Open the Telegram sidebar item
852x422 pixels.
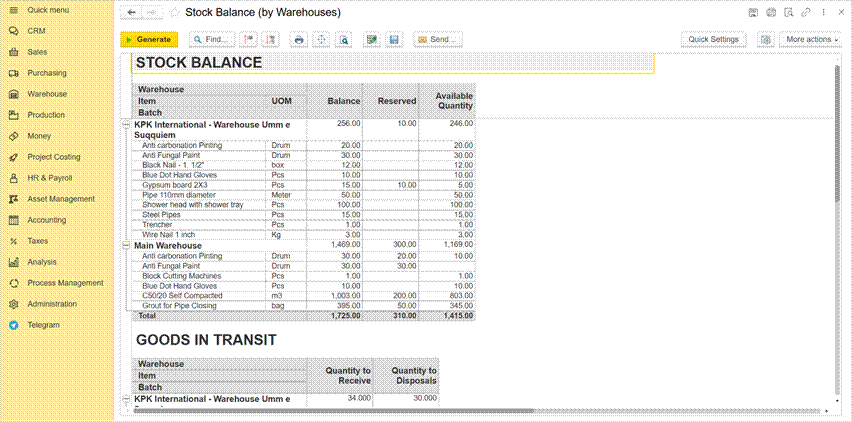(43, 325)
